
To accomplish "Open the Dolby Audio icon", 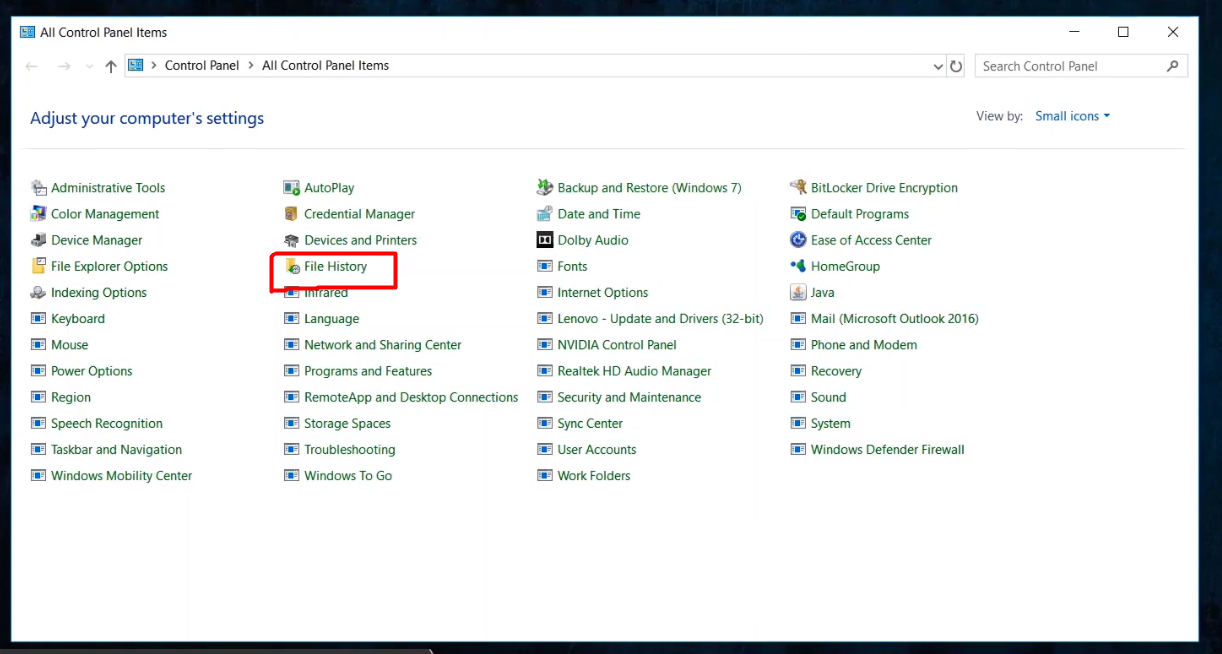I will 545,241.
